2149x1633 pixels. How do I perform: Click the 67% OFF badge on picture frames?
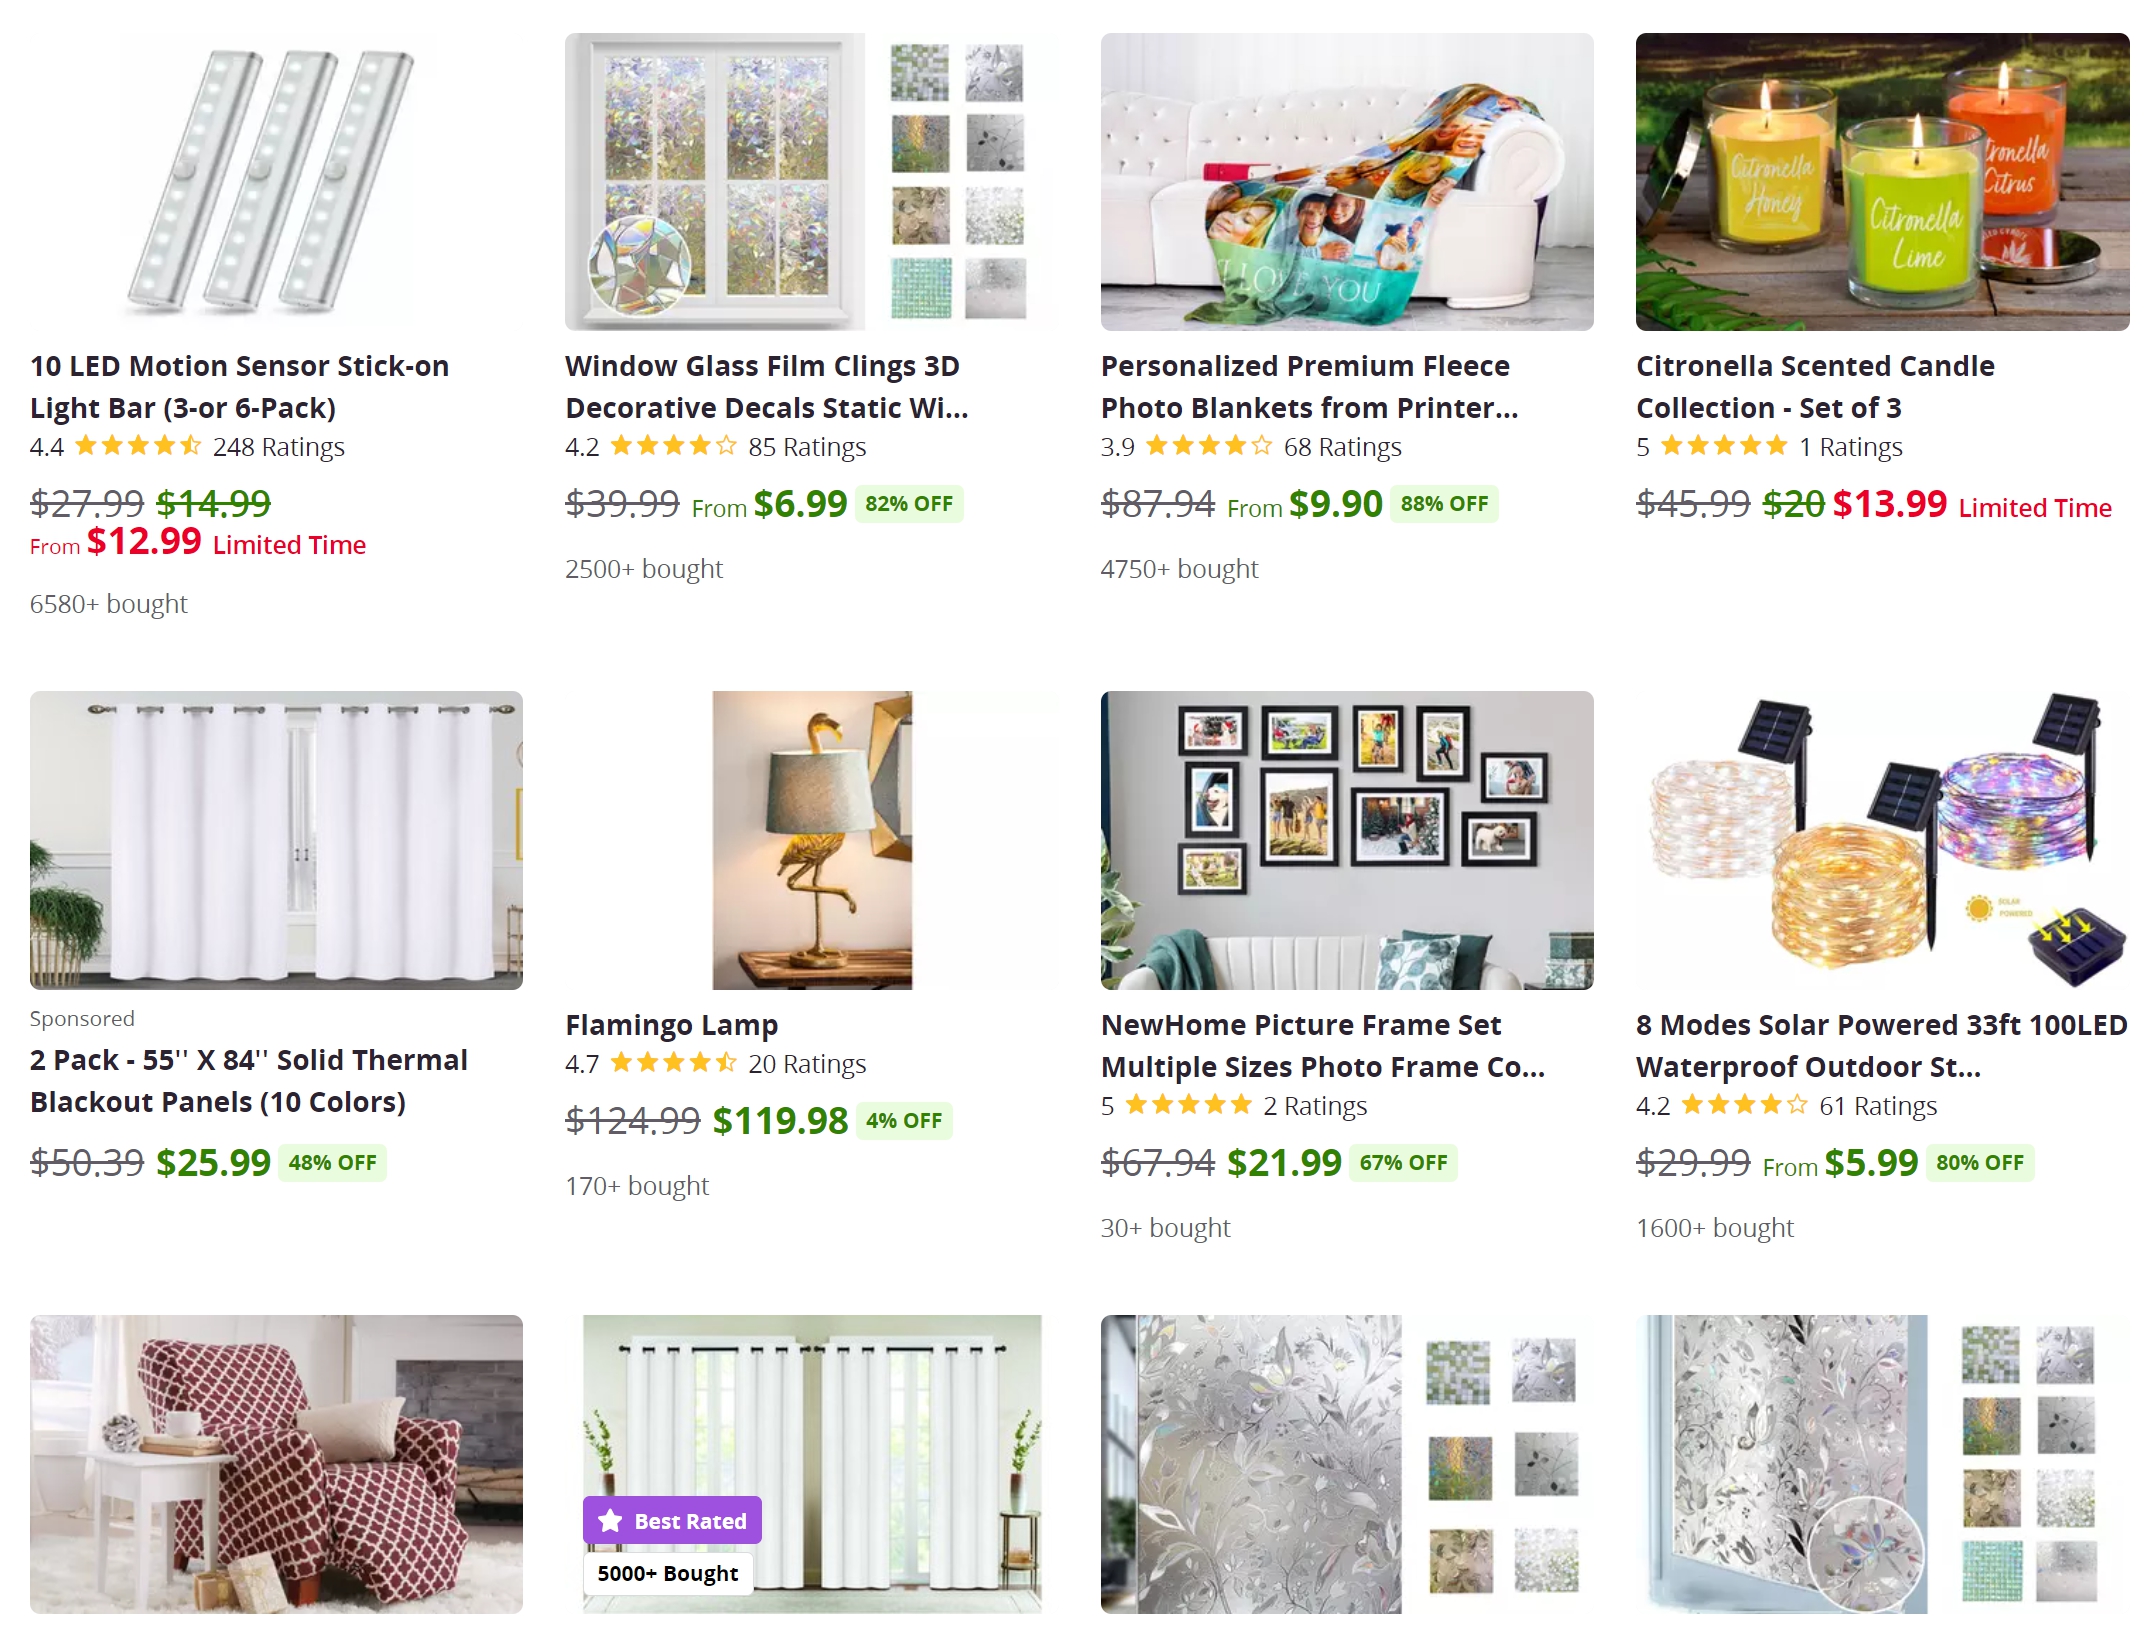(1403, 1163)
